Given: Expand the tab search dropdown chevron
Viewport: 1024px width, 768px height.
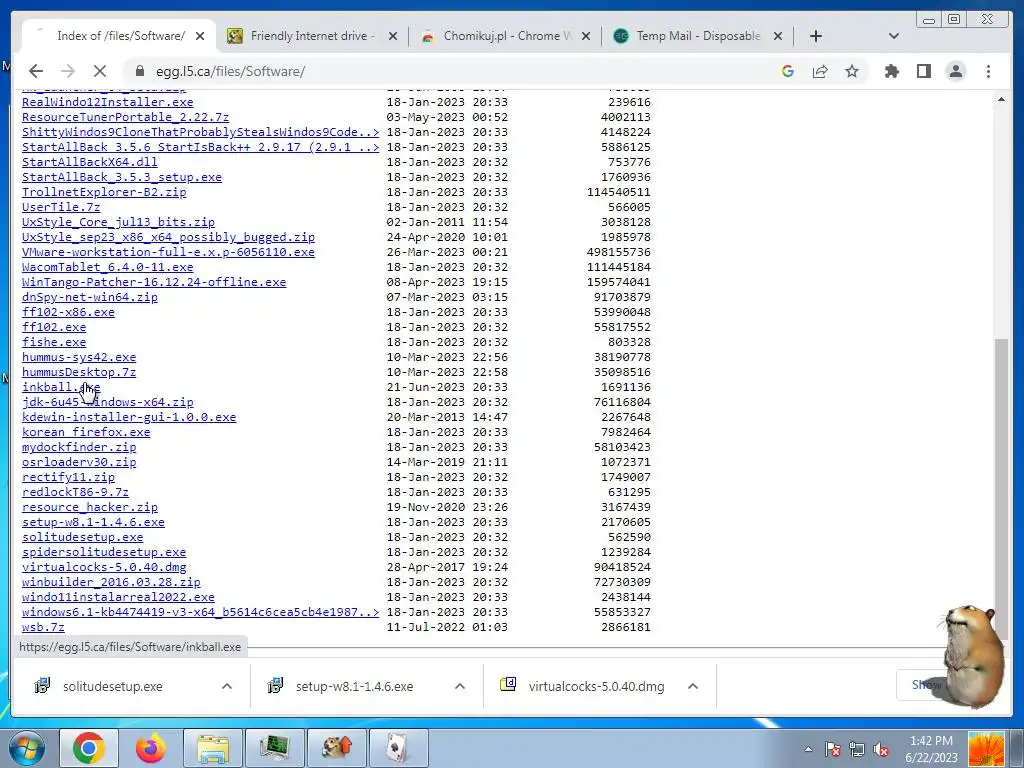Looking at the screenshot, I should pos(894,36).
